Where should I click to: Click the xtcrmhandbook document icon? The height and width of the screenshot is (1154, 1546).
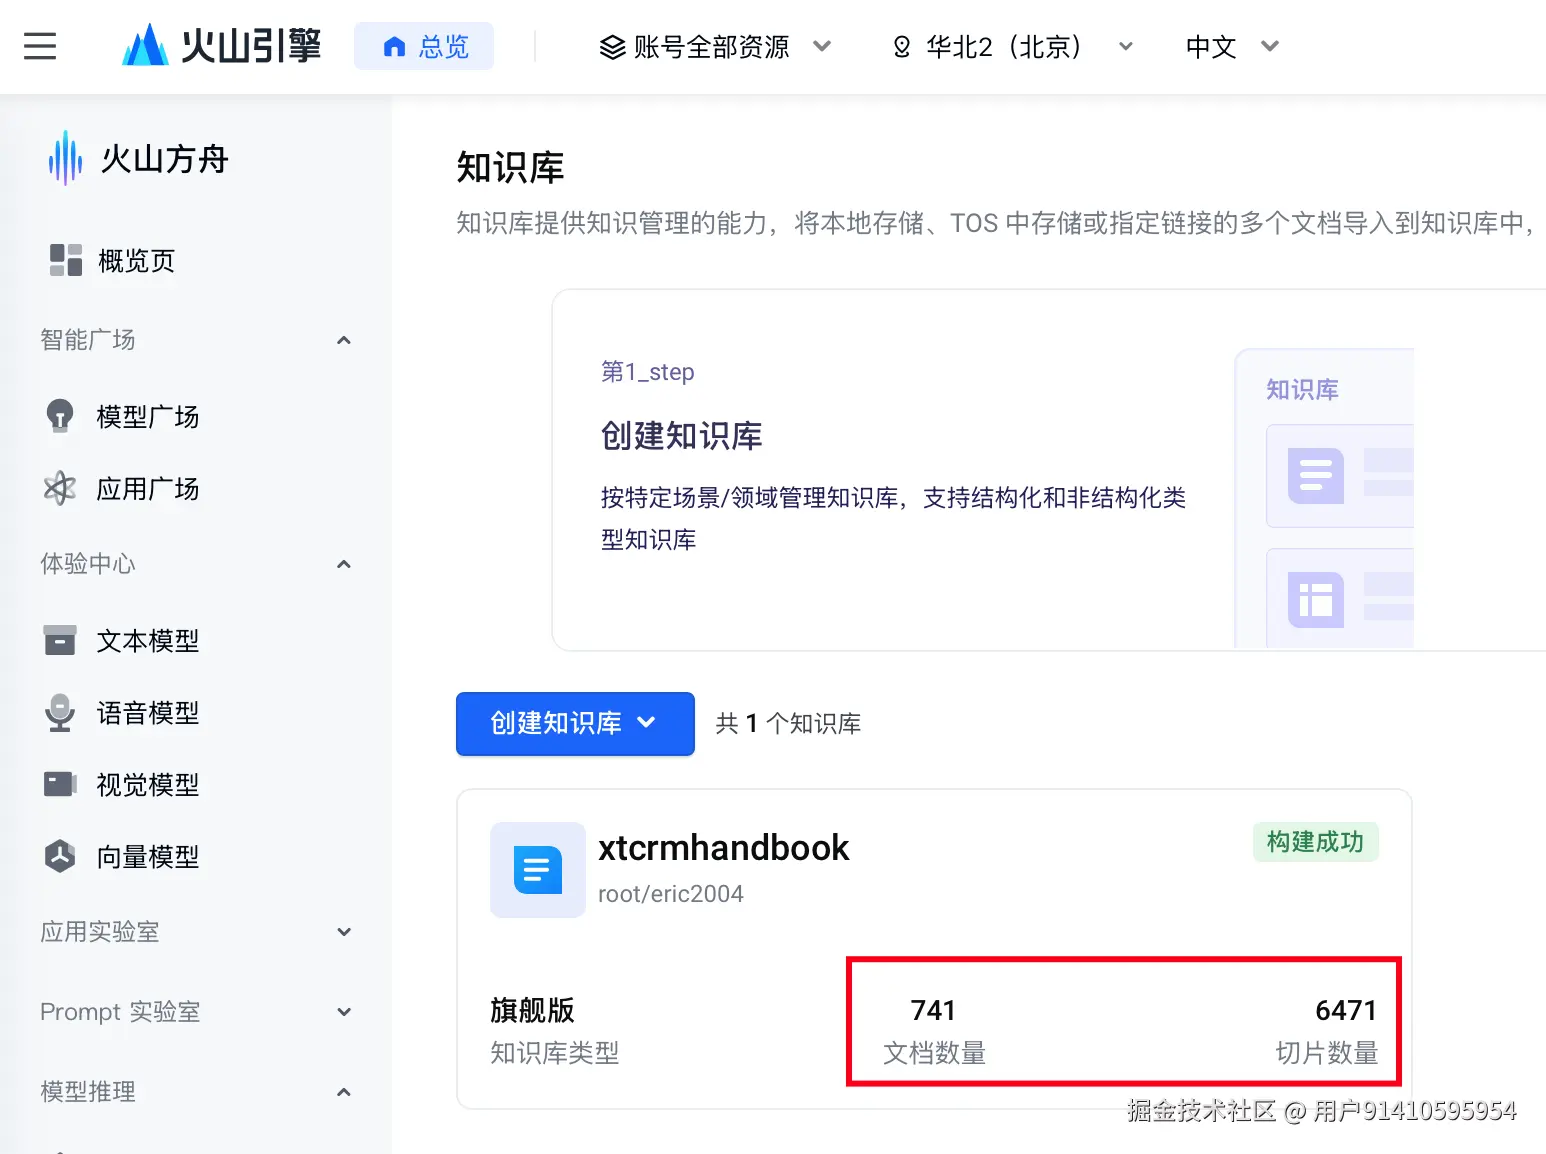click(538, 870)
